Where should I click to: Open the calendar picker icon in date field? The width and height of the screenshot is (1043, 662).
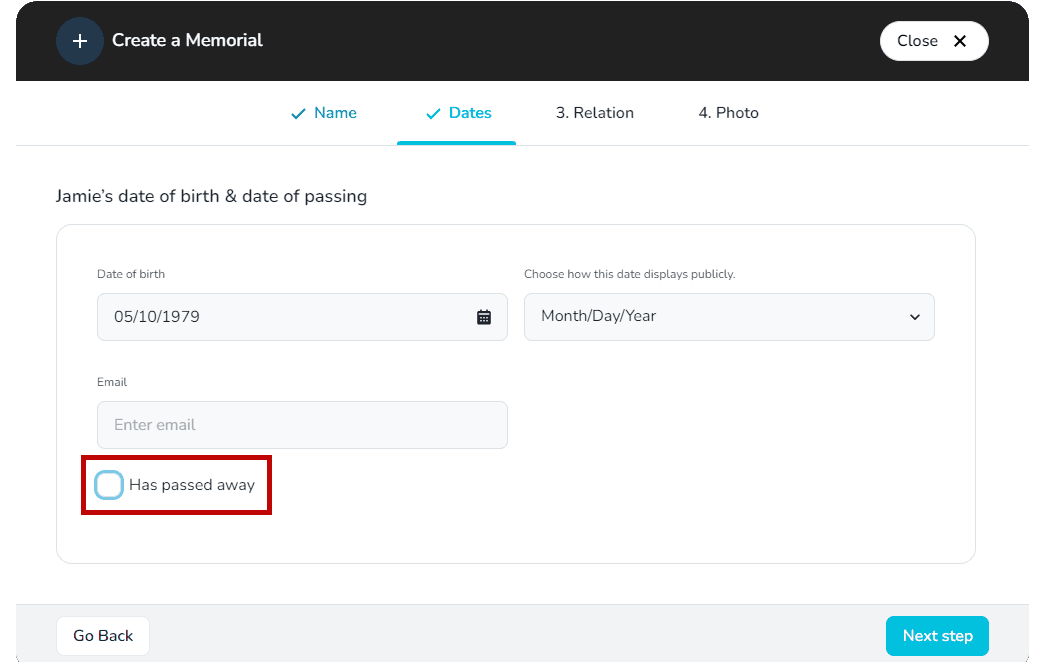485,316
